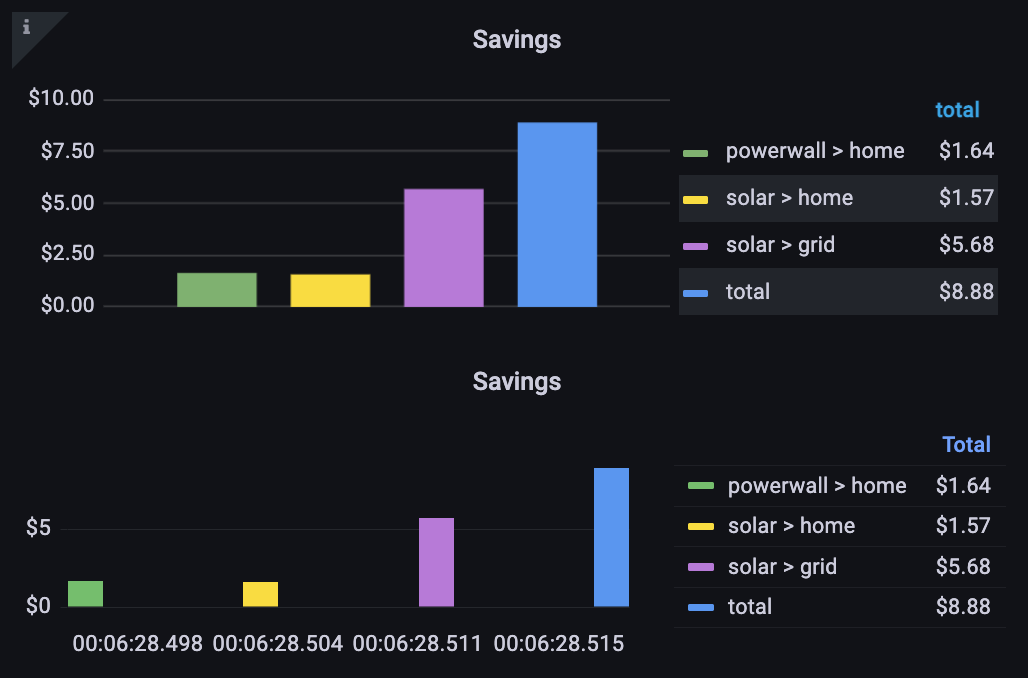Open the top Savings panel title menu
Image resolution: width=1028 pixels, height=678 pixels.
pos(516,39)
